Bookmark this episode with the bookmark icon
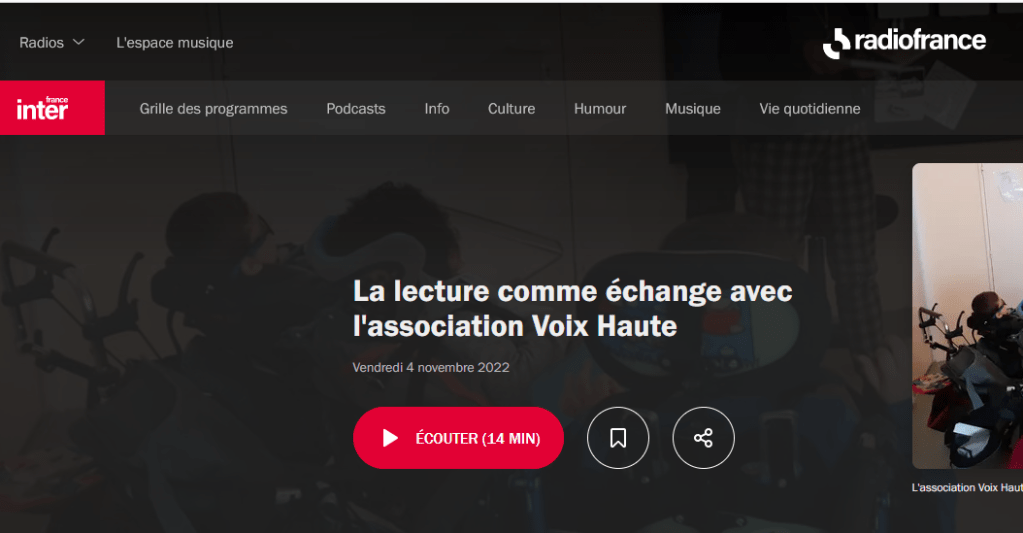Screen dimensions: 1023x533 (618, 438)
